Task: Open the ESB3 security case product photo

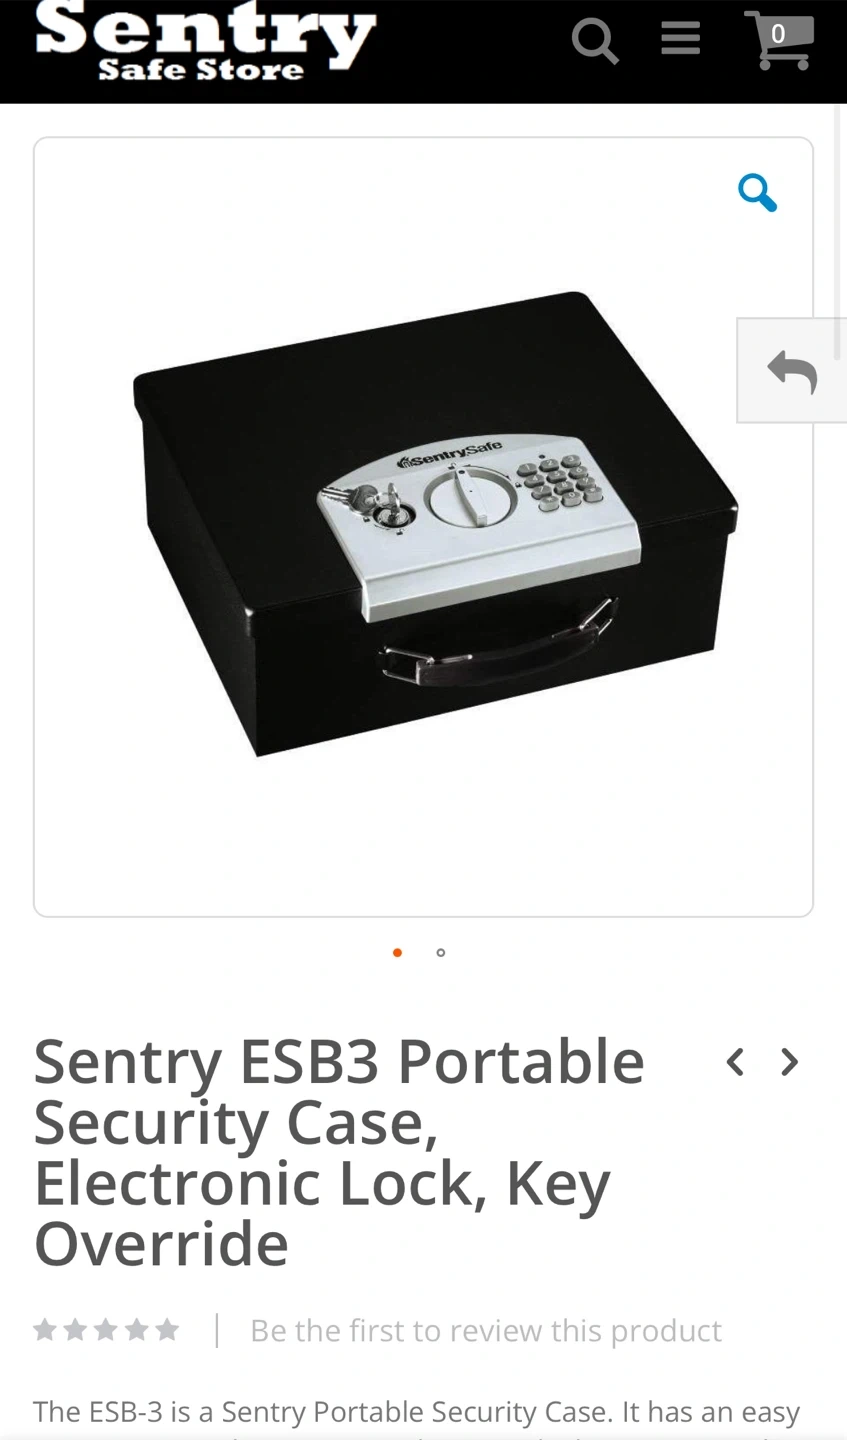Action: click(436, 524)
